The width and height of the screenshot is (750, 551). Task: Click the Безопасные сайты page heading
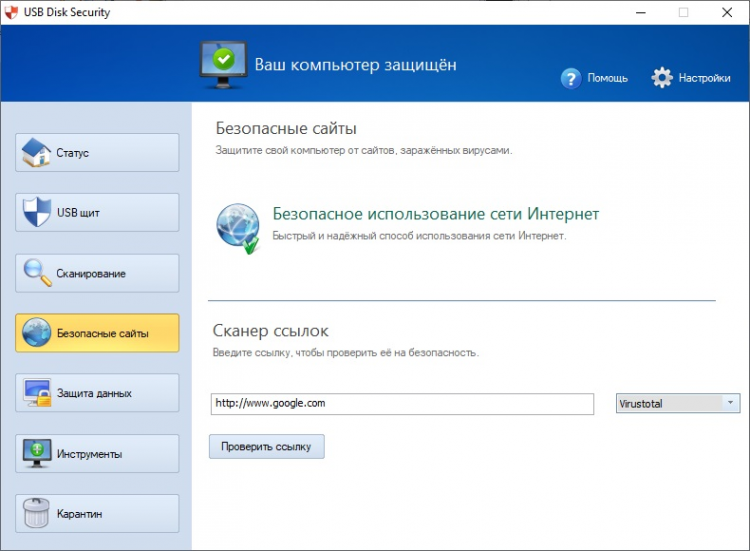pyautogui.click(x=286, y=128)
